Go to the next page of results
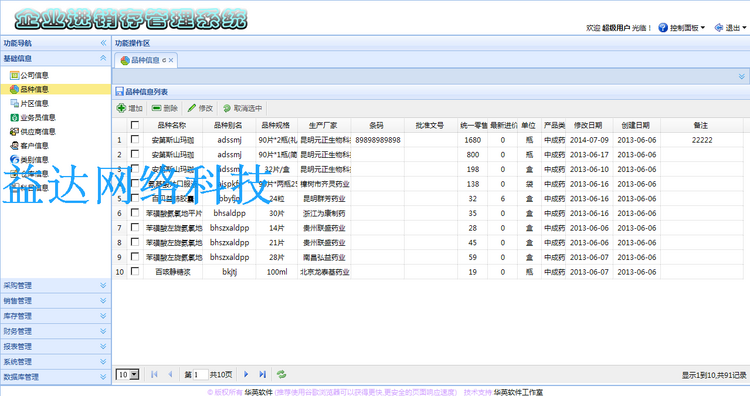The height and width of the screenshot is (396, 750). [246, 374]
